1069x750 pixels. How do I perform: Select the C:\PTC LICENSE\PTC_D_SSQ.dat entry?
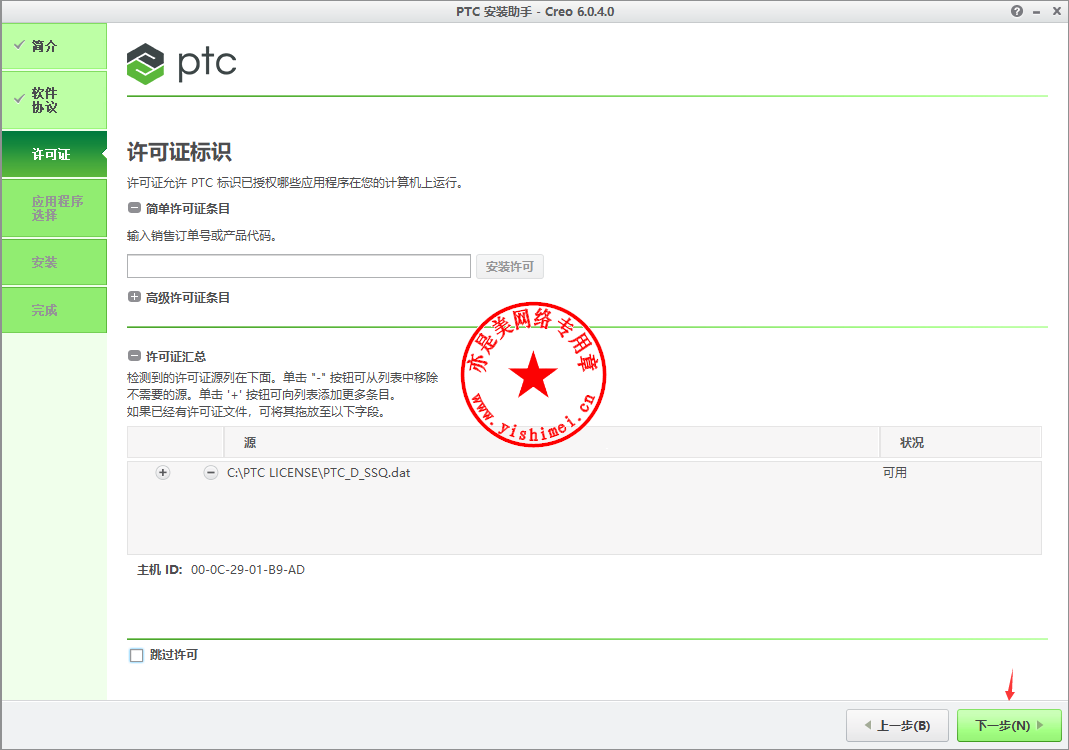318,472
